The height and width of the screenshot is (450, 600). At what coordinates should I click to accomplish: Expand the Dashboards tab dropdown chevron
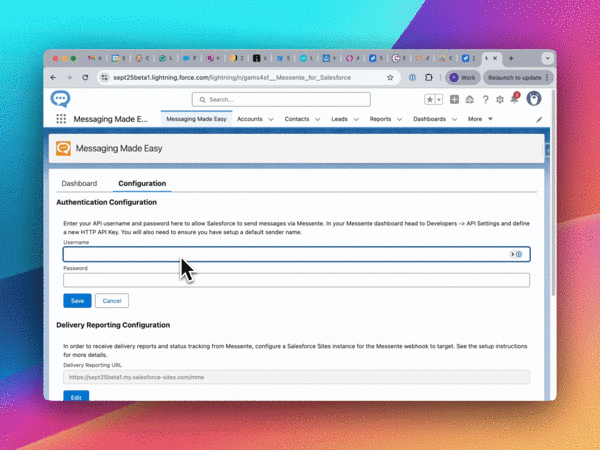tap(455, 119)
